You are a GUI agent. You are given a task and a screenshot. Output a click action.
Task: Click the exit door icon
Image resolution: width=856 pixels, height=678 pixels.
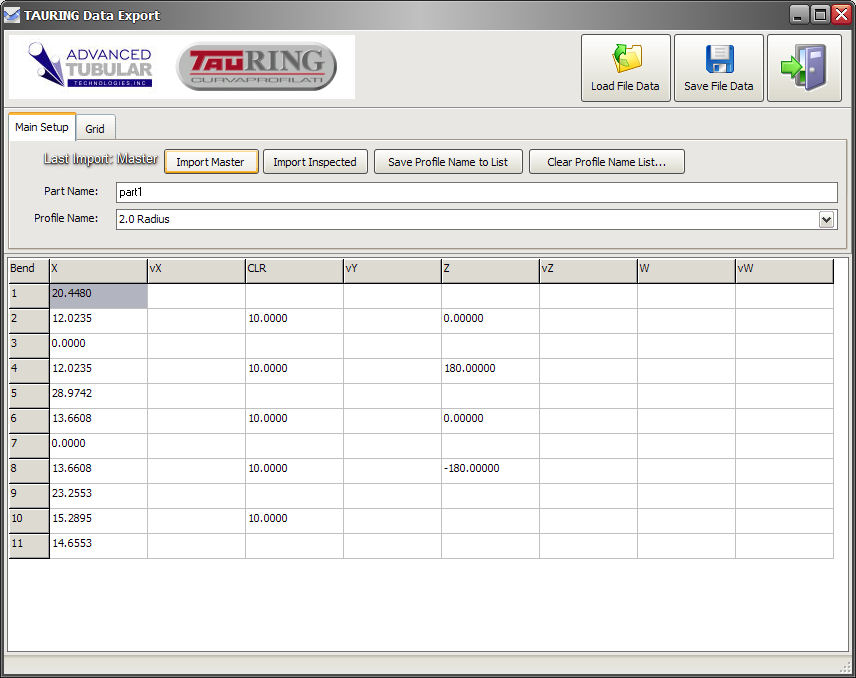pyautogui.click(x=803, y=68)
